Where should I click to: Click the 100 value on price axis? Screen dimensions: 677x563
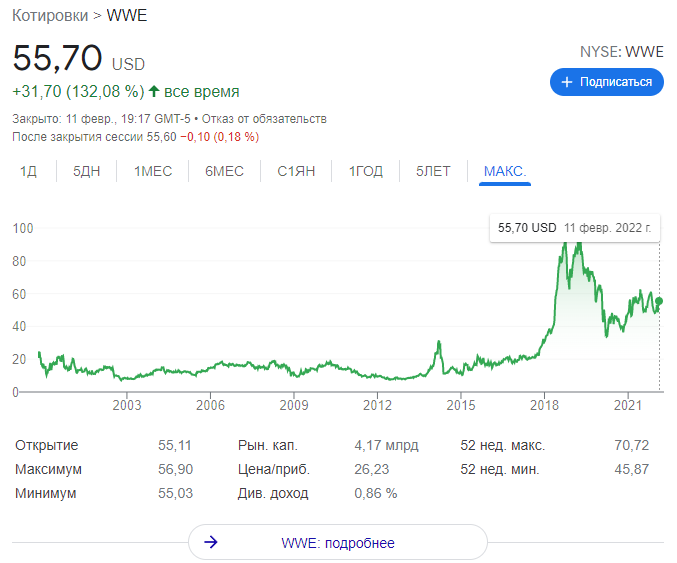click(23, 228)
